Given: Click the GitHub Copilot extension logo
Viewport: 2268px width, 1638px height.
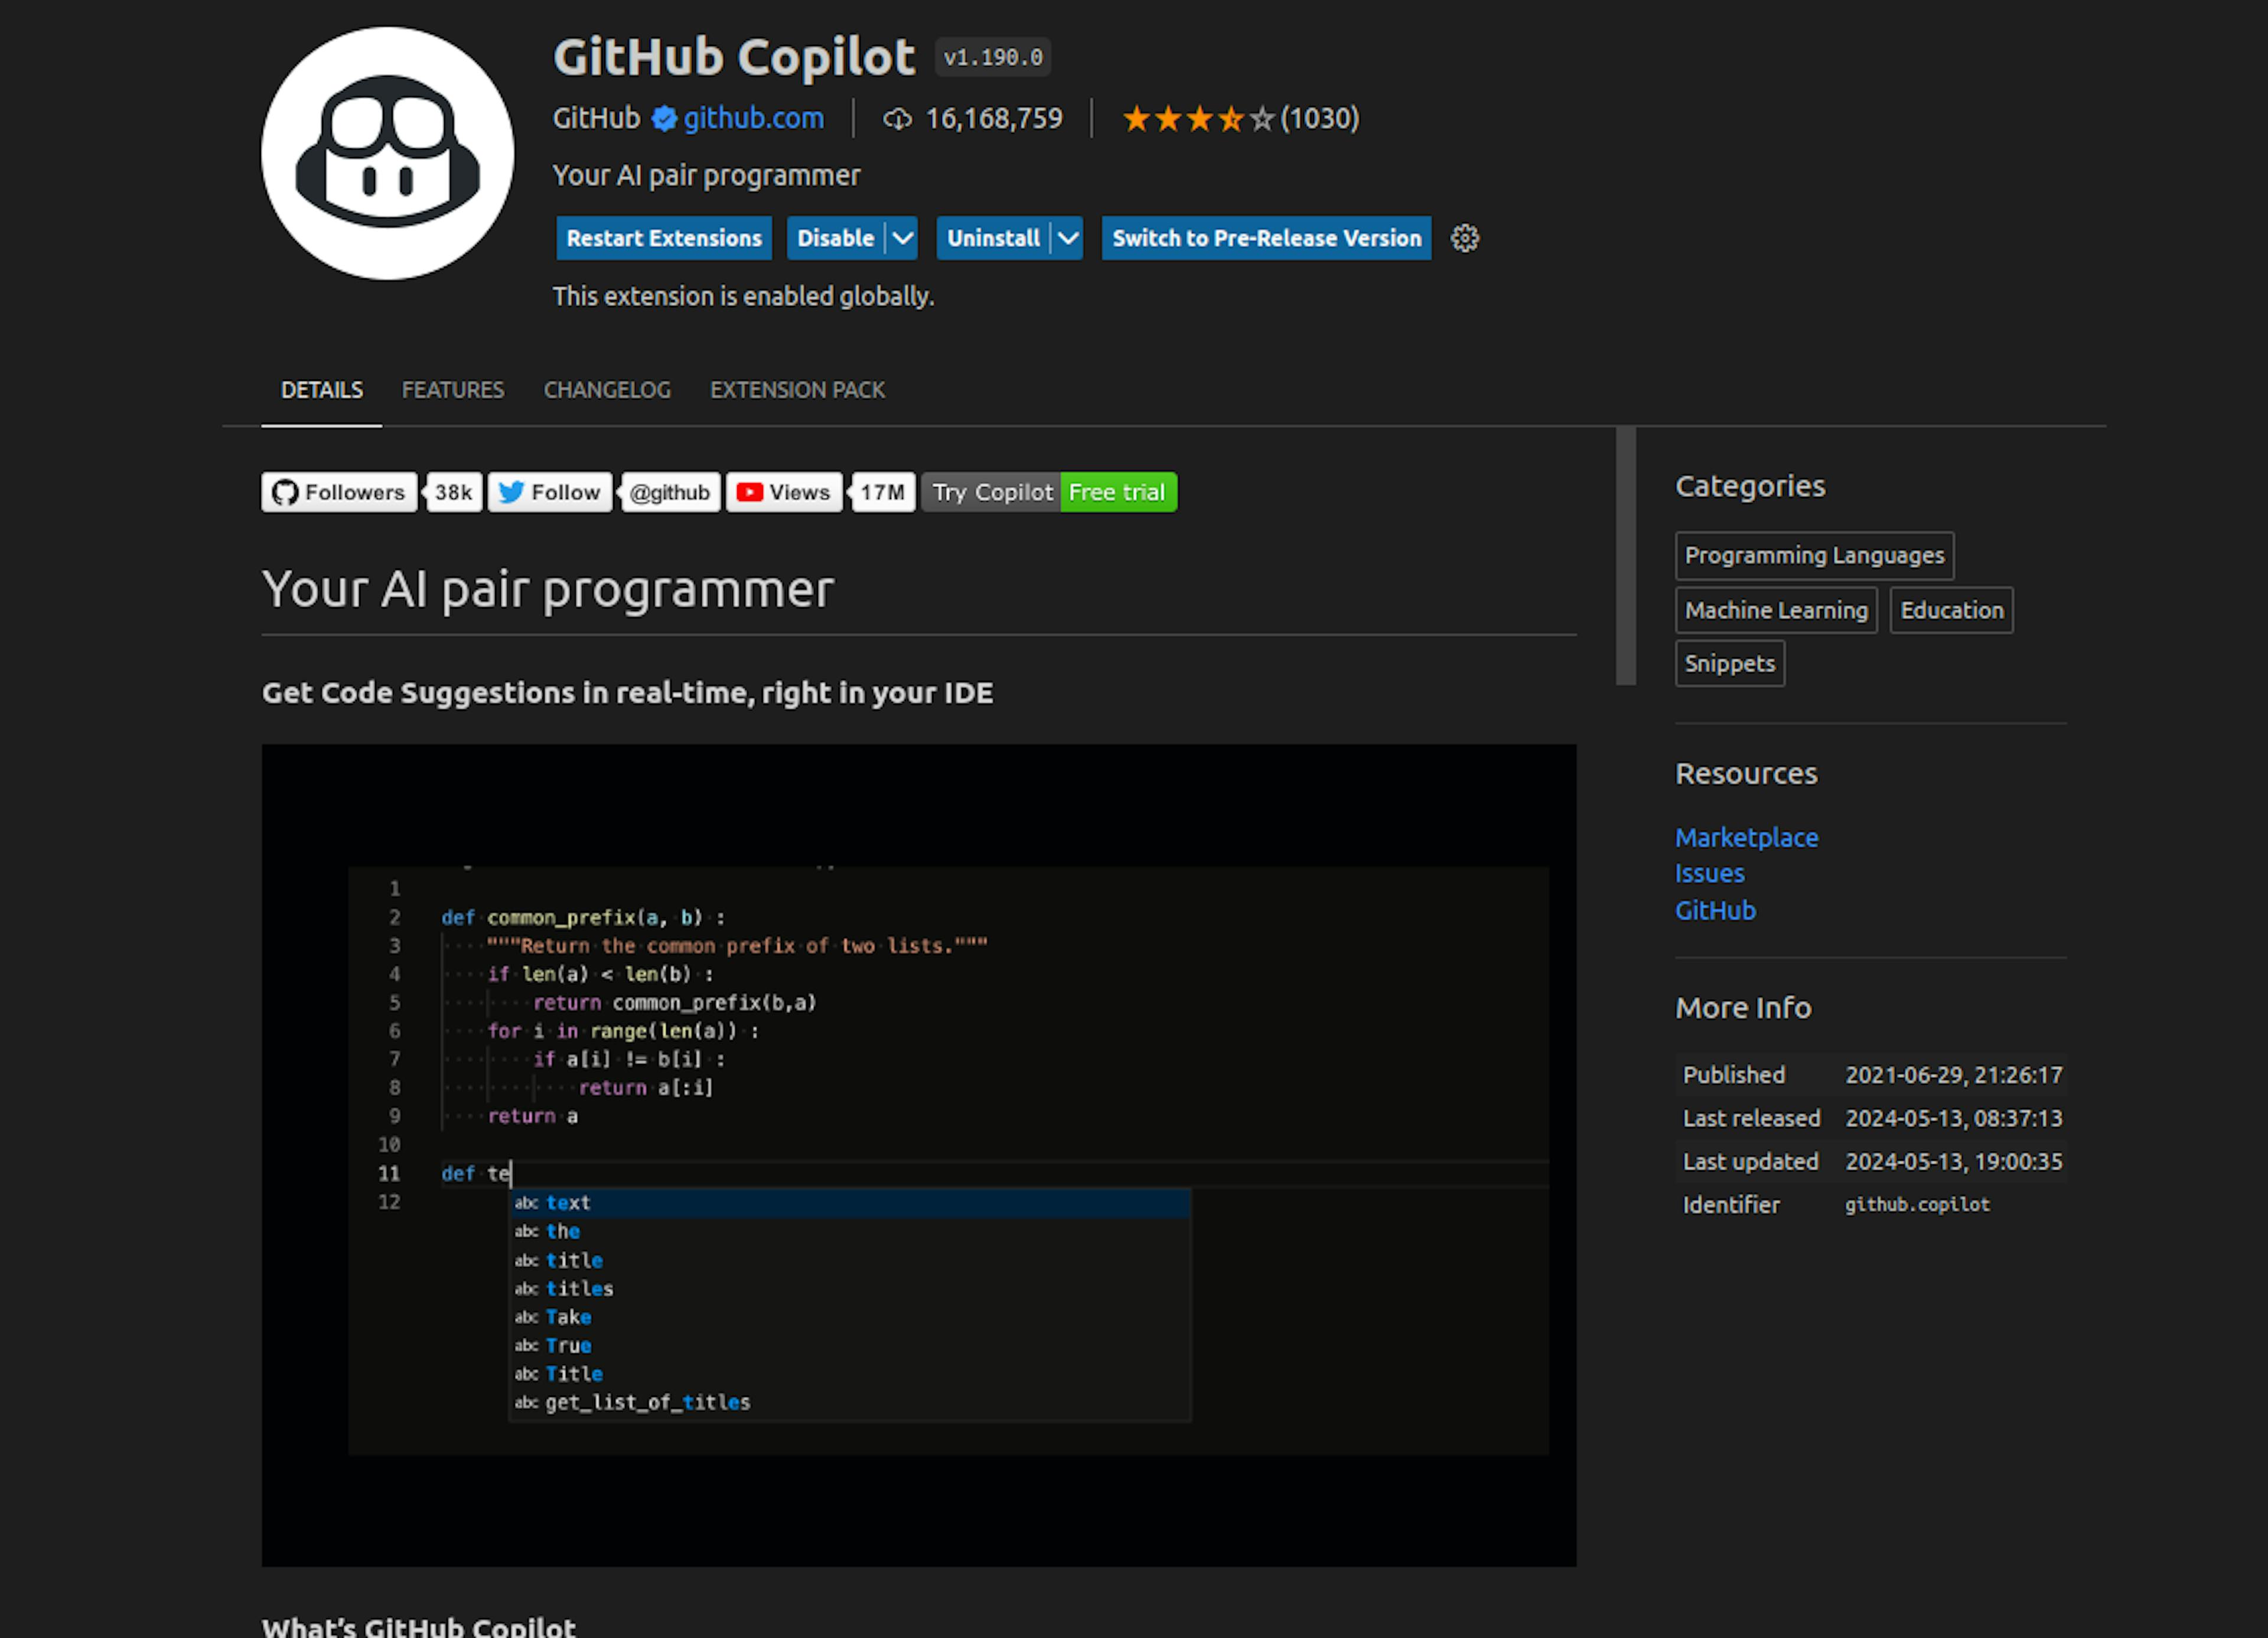Looking at the screenshot, I should [387, 153].
